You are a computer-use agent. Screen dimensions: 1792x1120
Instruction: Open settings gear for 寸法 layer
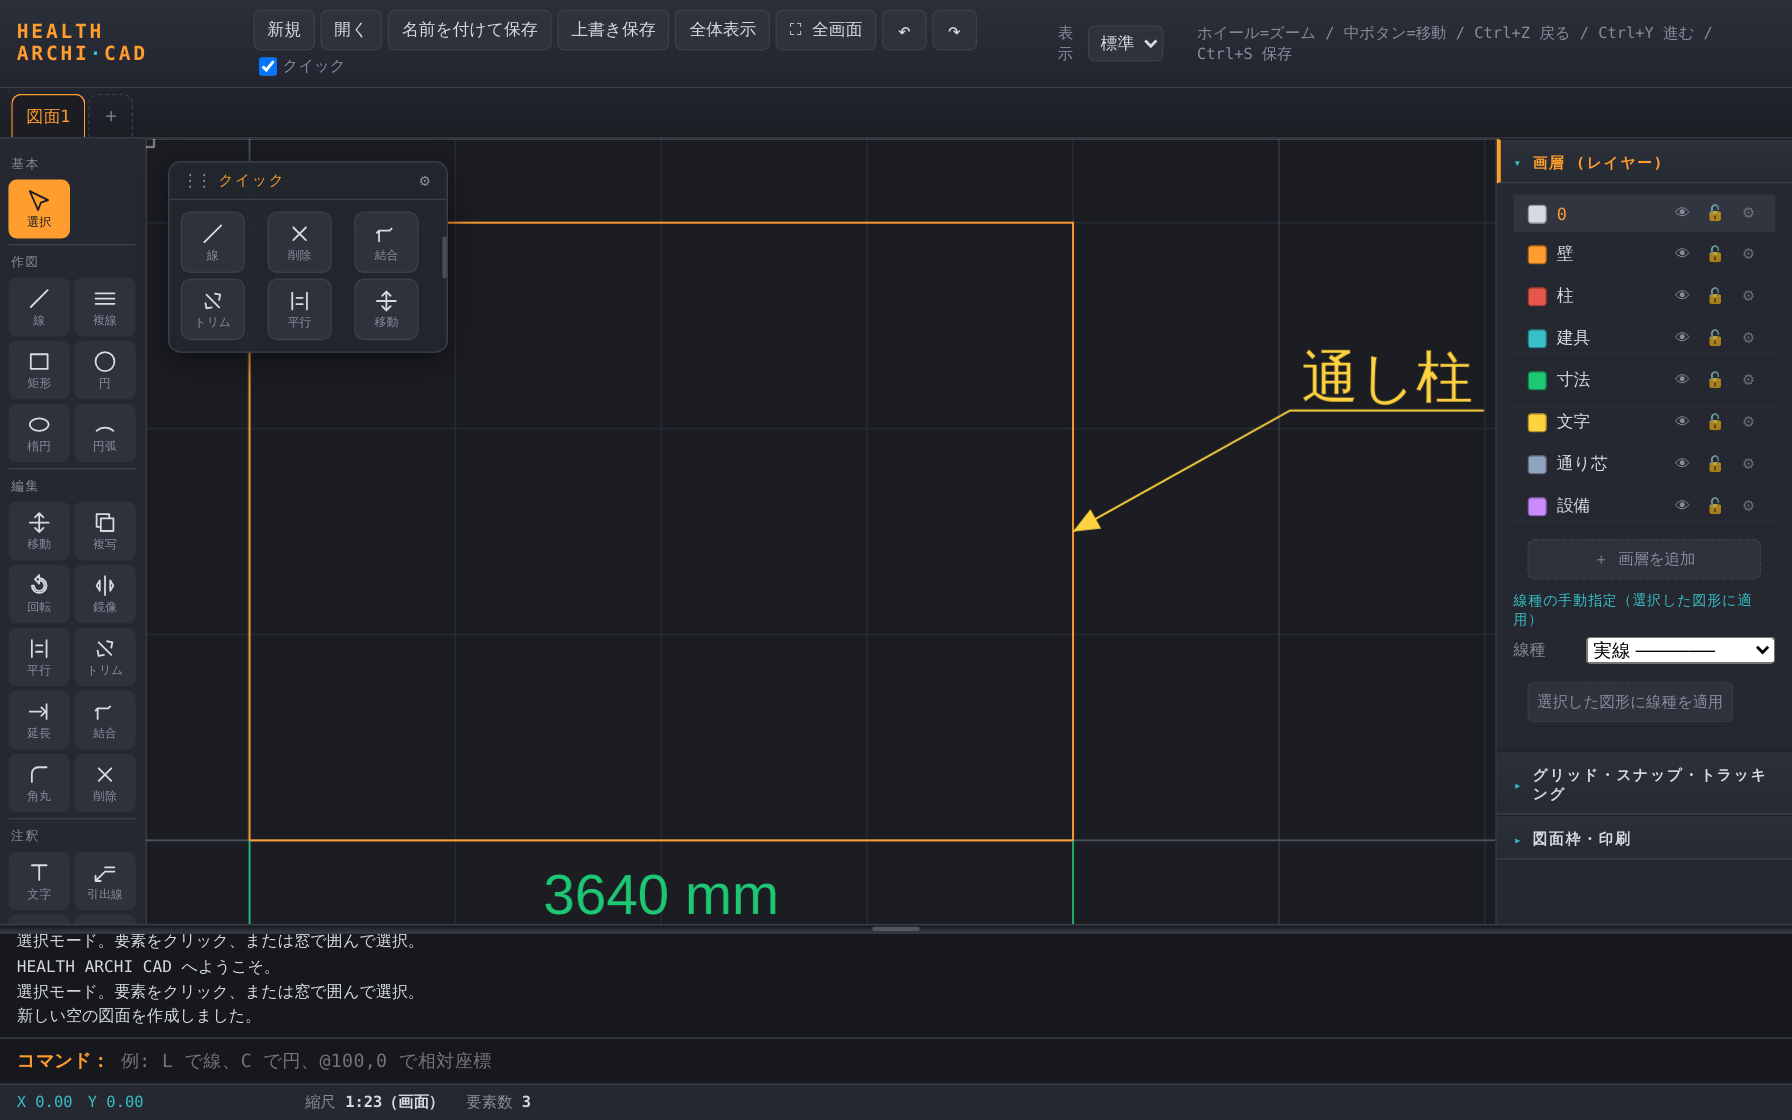tap(1748, 380)
